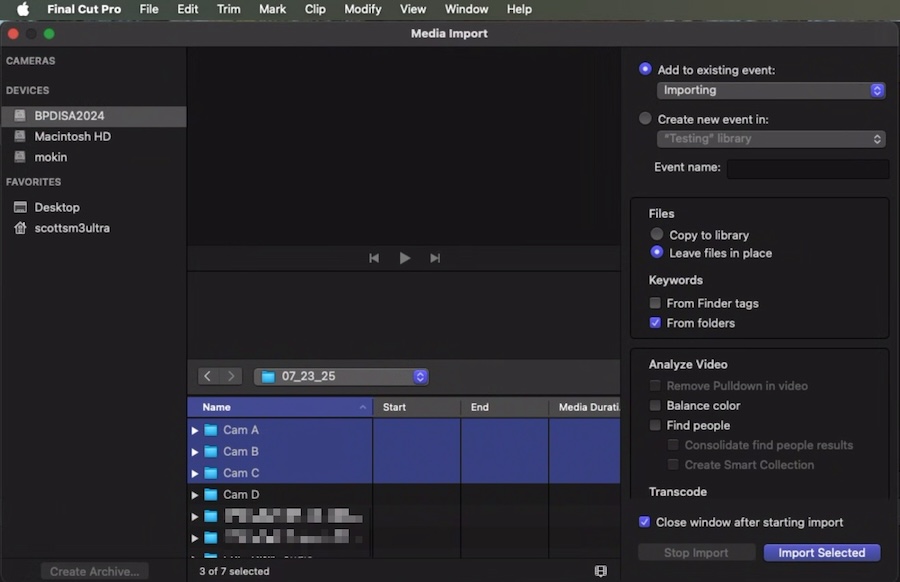Screen dimensions: 900x582
Task: Sort list by End column
Action: (505, 407)
